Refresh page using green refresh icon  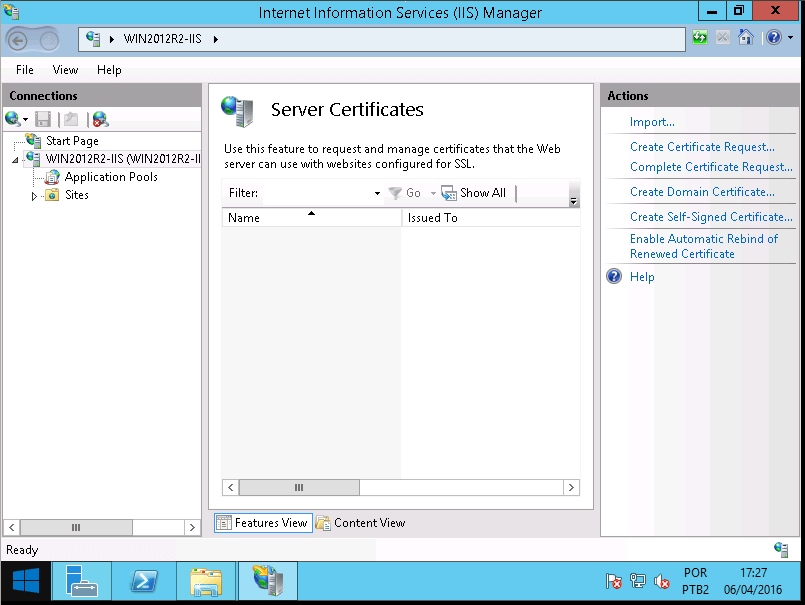700,37
